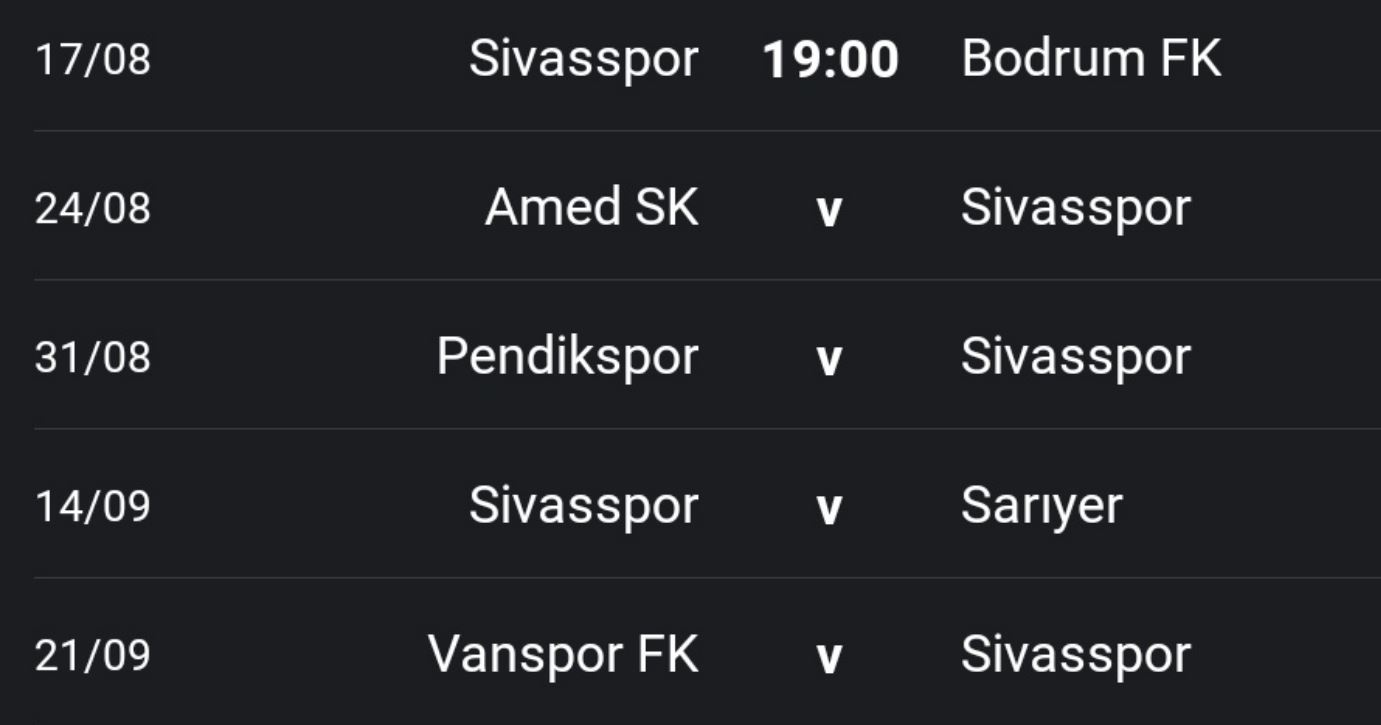This screenshot has width=1381, height=725.
Task: Open Sivasspor away team in 31/08 fixture
Action: tap(1076, 358)
